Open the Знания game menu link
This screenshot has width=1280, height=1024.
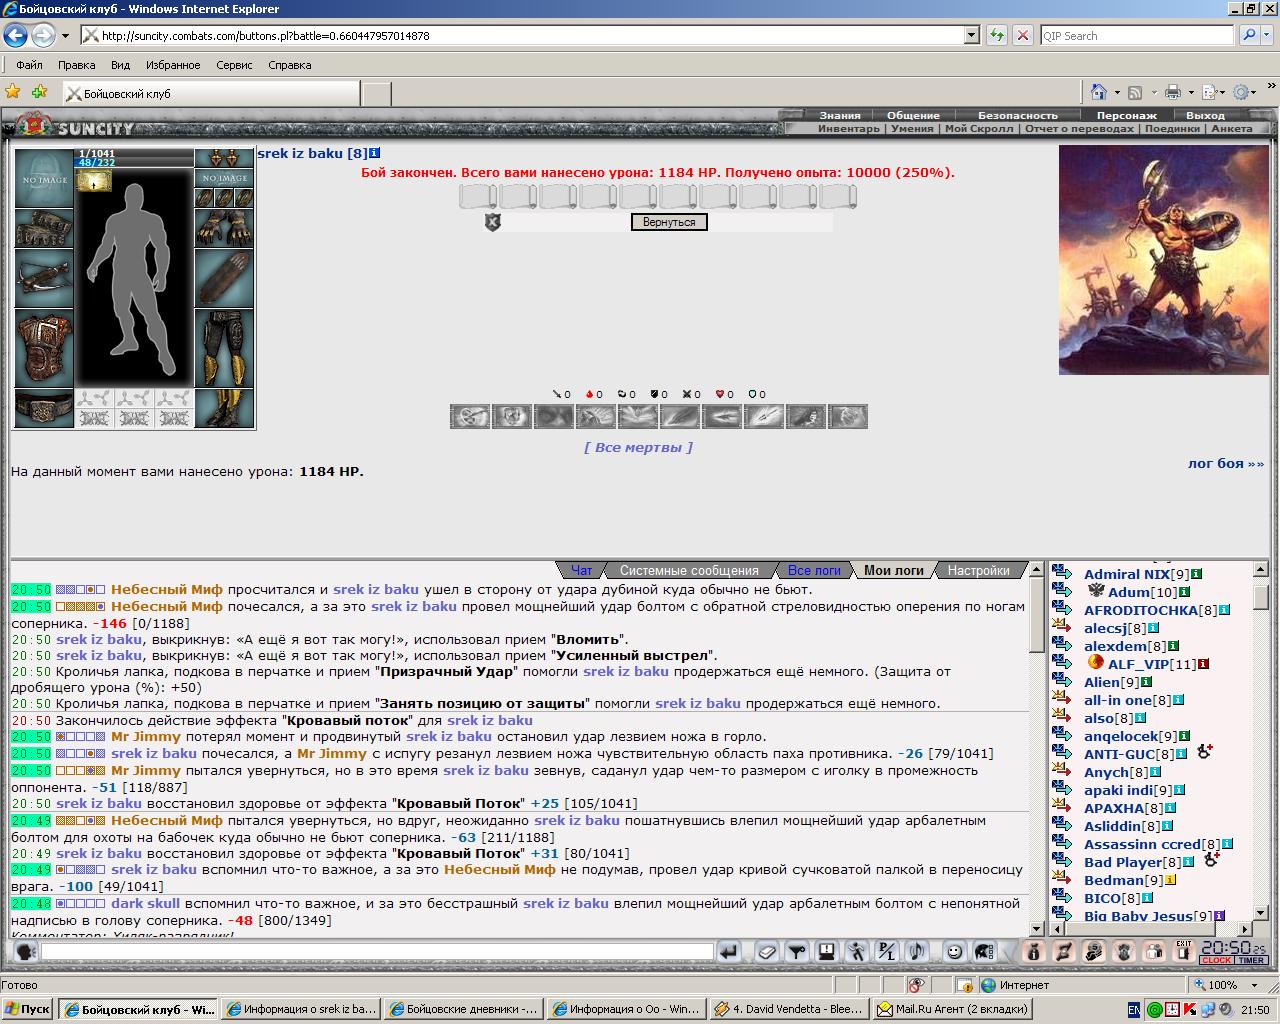[840, 115]
